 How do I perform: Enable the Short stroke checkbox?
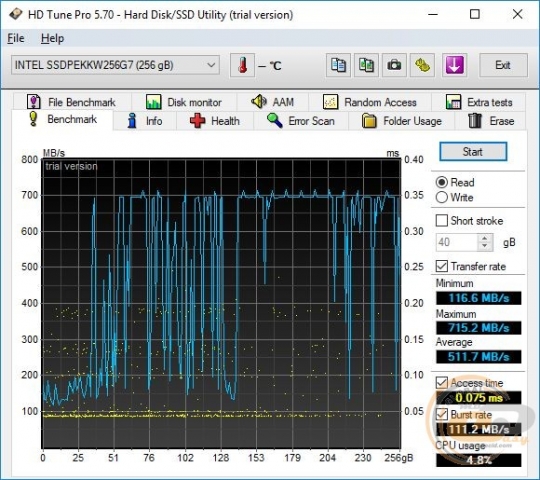[x=442, y=220]
